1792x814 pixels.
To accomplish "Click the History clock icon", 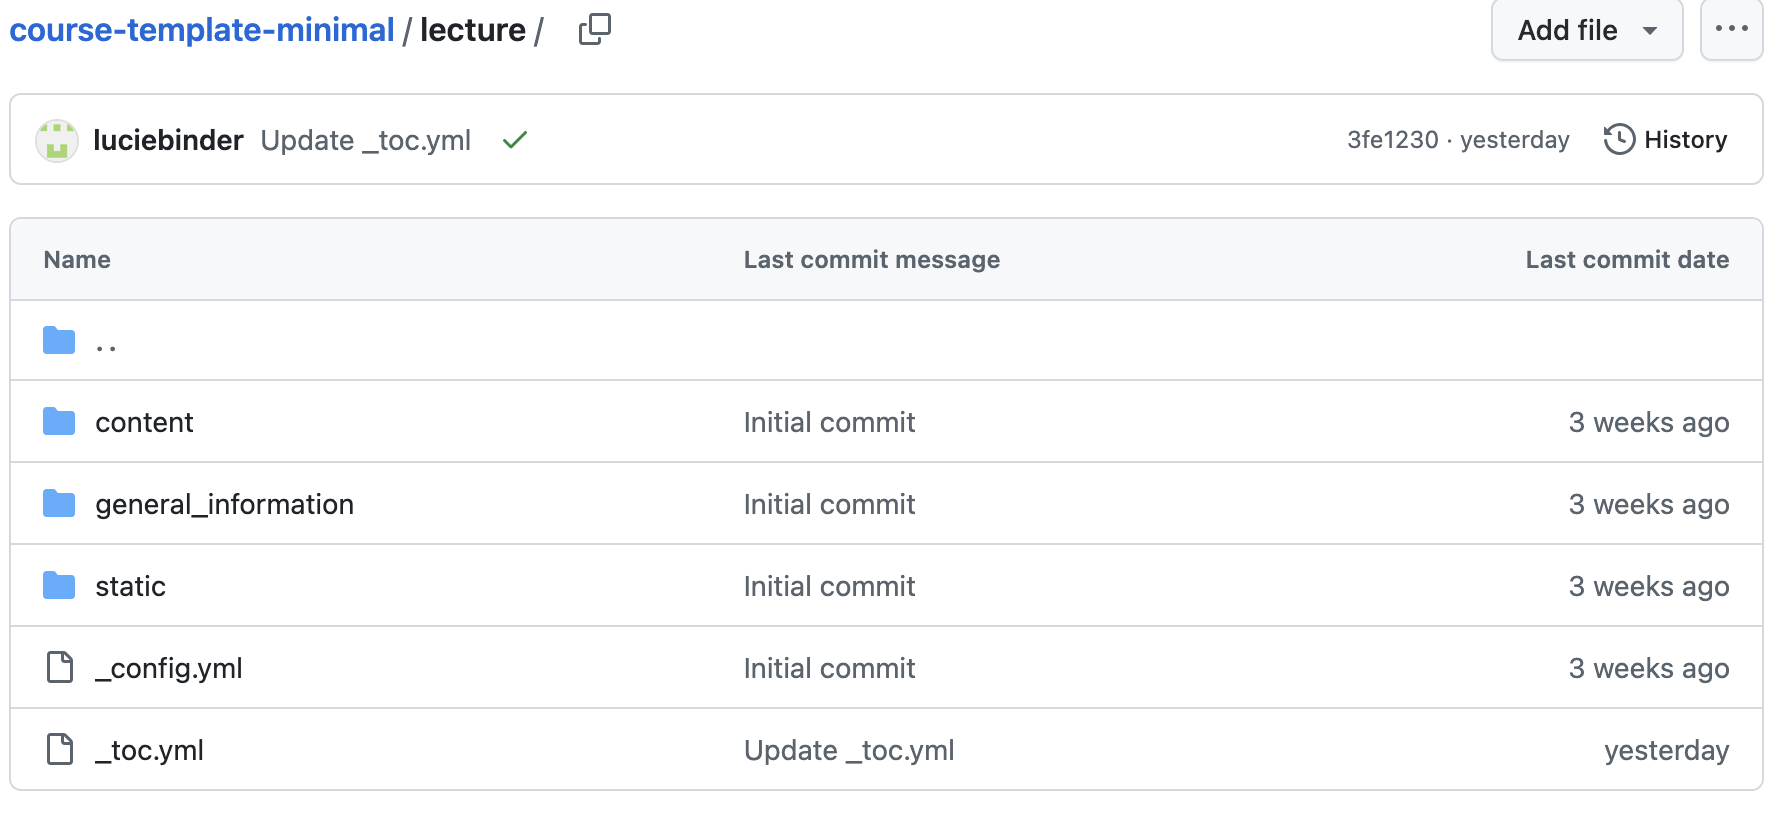I will (x=1619, y=140).
